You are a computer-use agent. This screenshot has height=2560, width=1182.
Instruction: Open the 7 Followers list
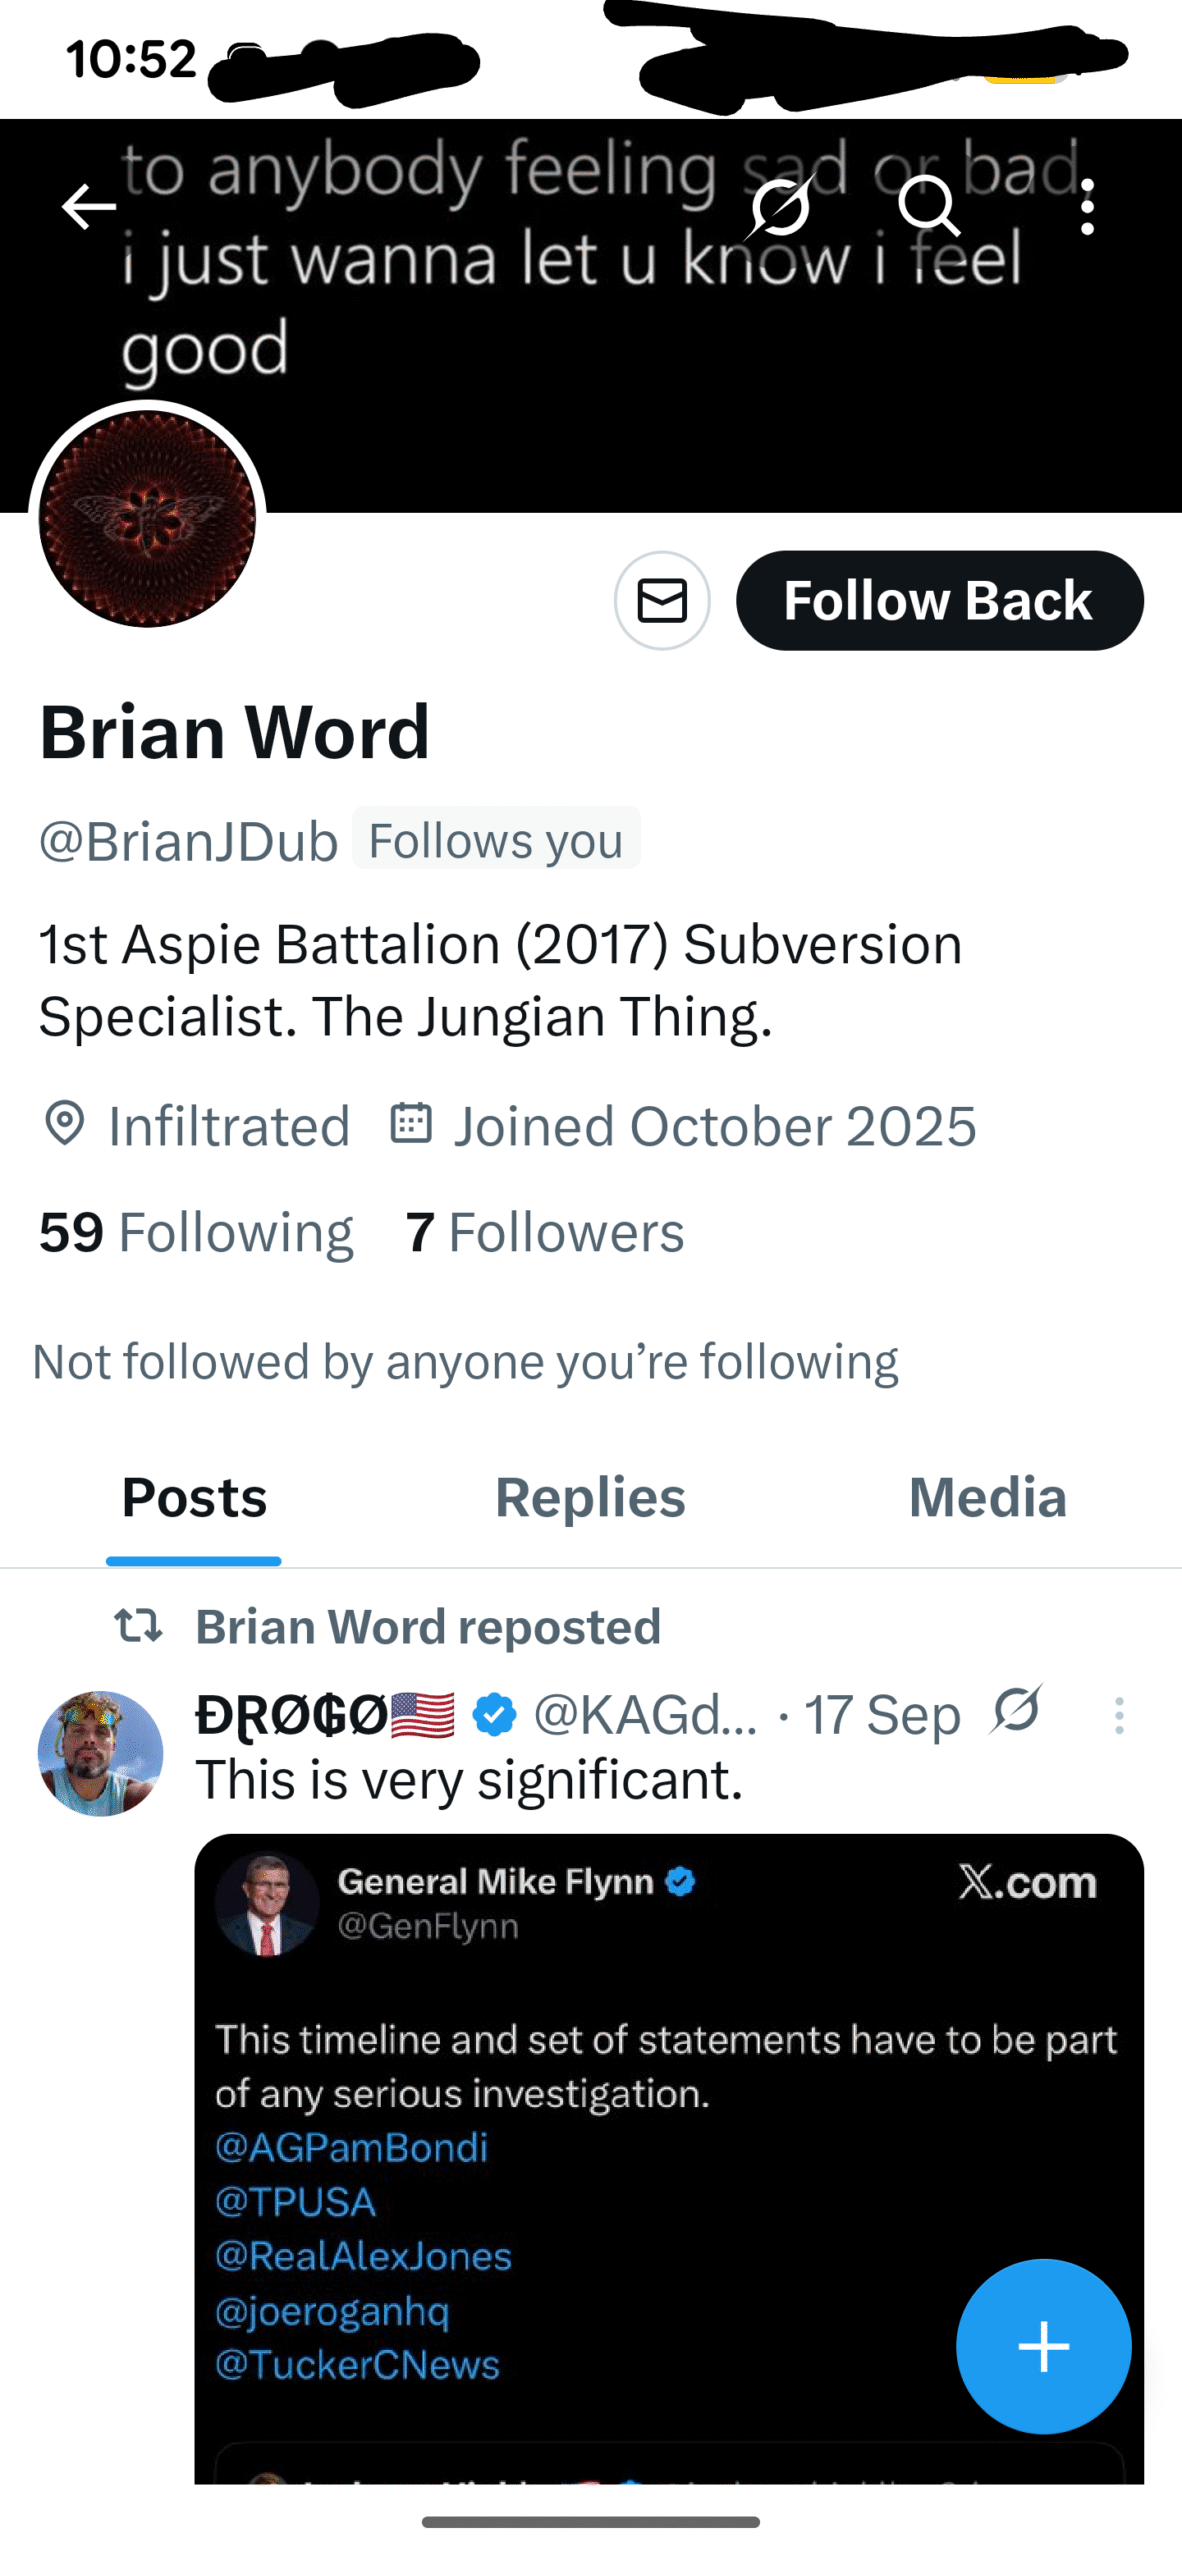tap(545, 1231)
